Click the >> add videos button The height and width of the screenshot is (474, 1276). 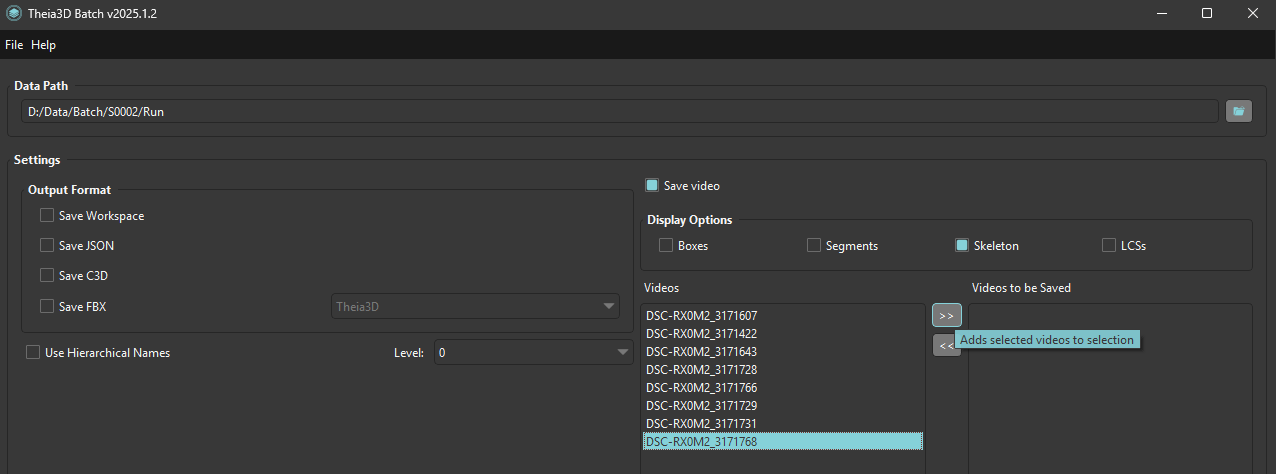coord(946,315)
